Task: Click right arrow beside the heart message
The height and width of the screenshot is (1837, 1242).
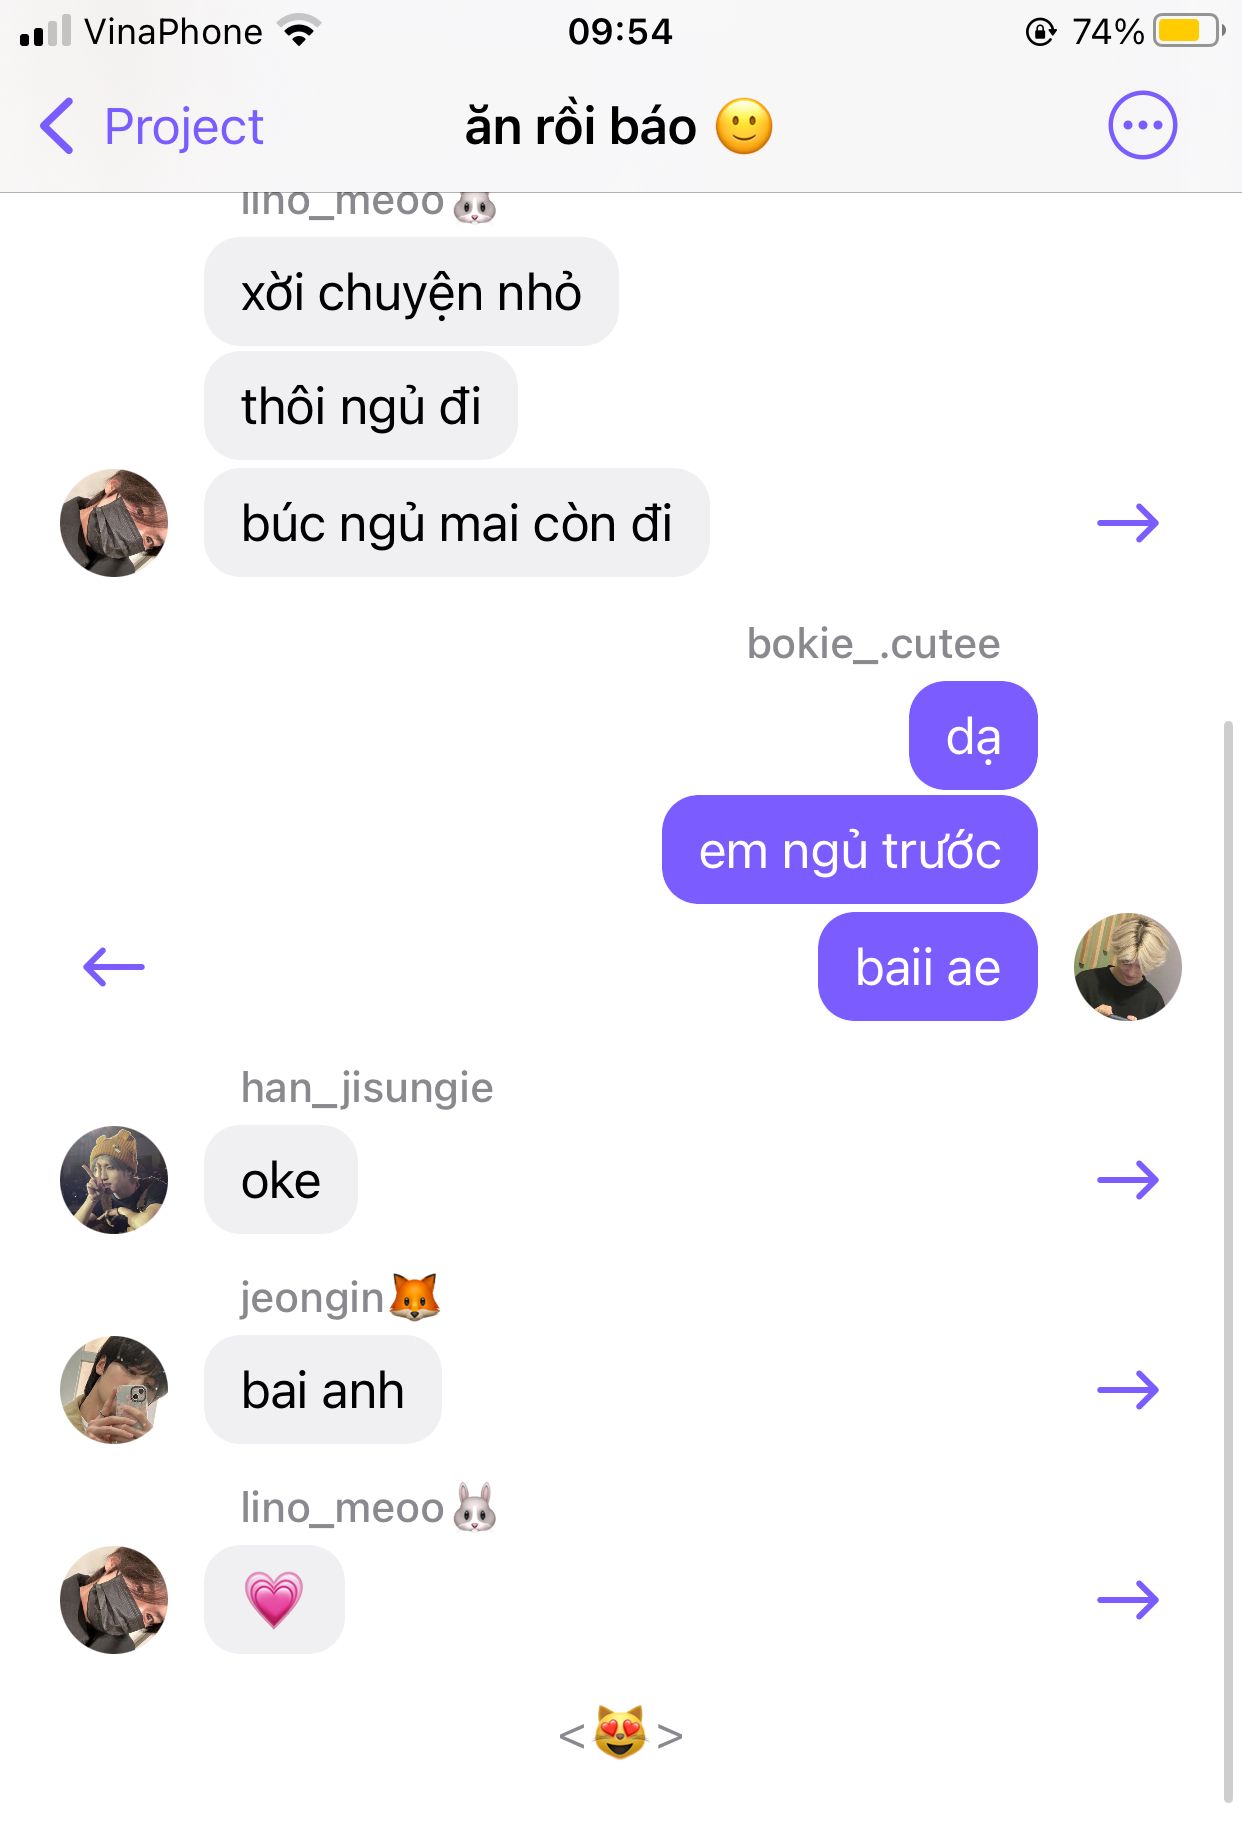Action: click(x=1128, y=1600)
